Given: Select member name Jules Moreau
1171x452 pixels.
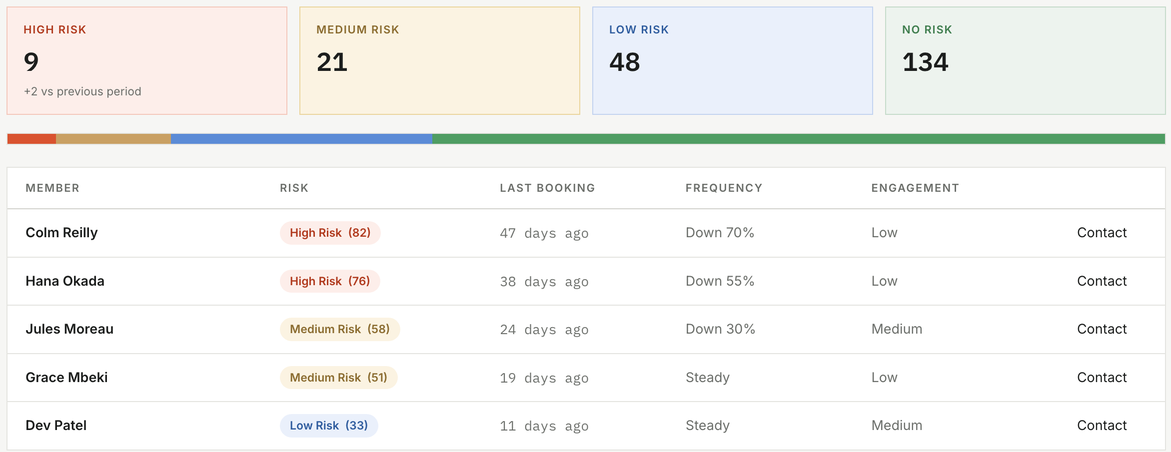Looking at the screenshot, I should point(69,329).
